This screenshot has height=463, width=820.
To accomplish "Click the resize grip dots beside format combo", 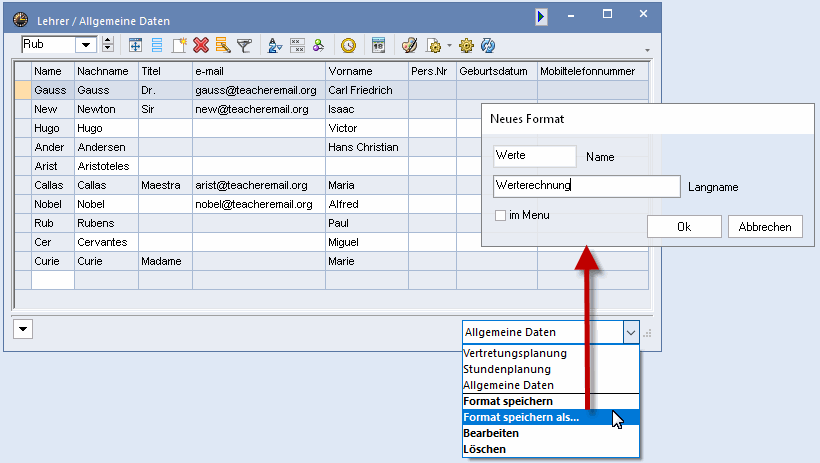I will point(647,333).
